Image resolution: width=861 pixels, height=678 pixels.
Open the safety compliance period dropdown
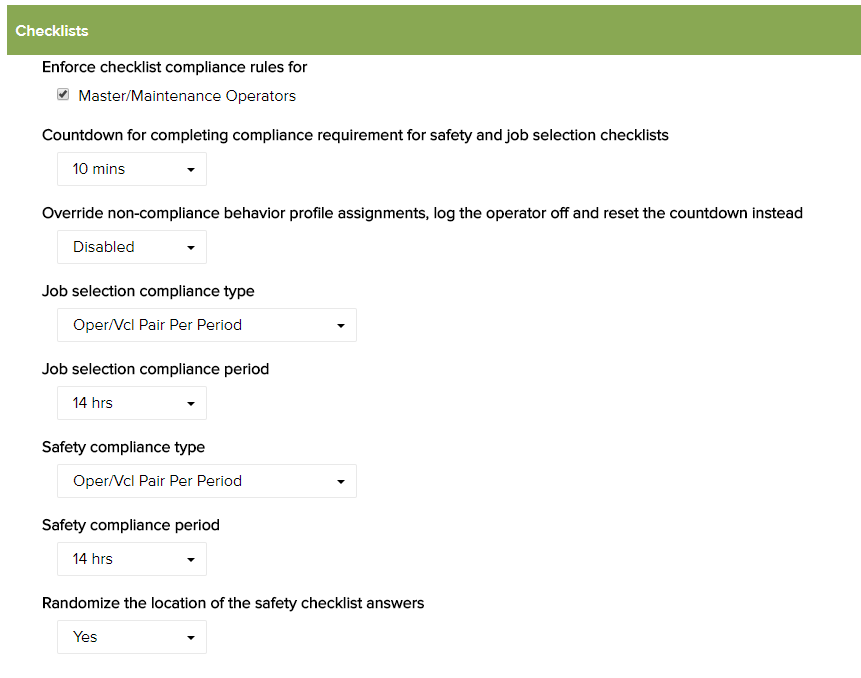pos(131,558)
